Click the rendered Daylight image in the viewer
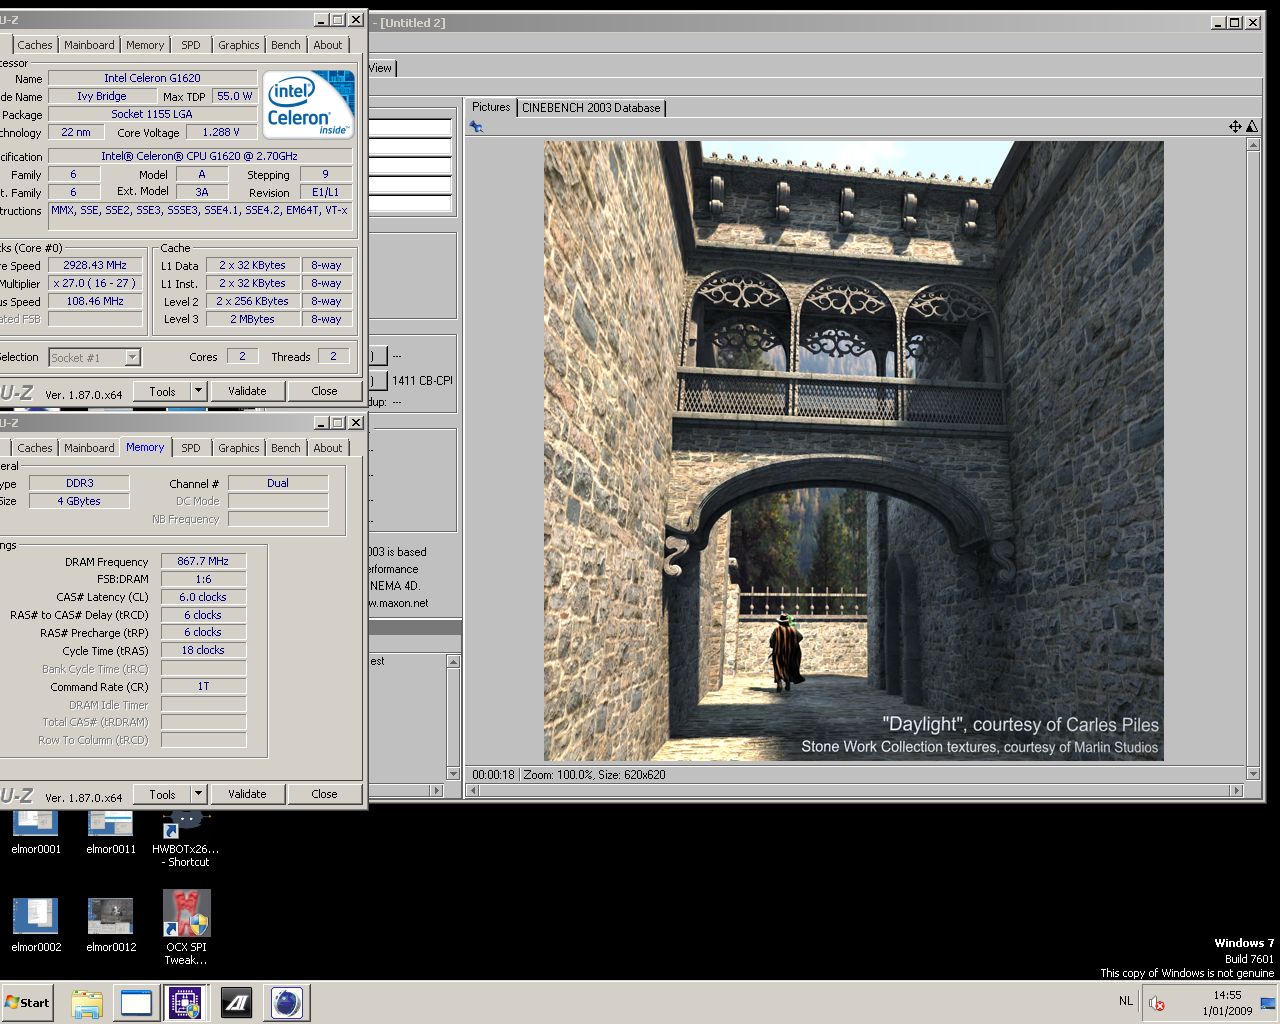 tap(853, 451)
